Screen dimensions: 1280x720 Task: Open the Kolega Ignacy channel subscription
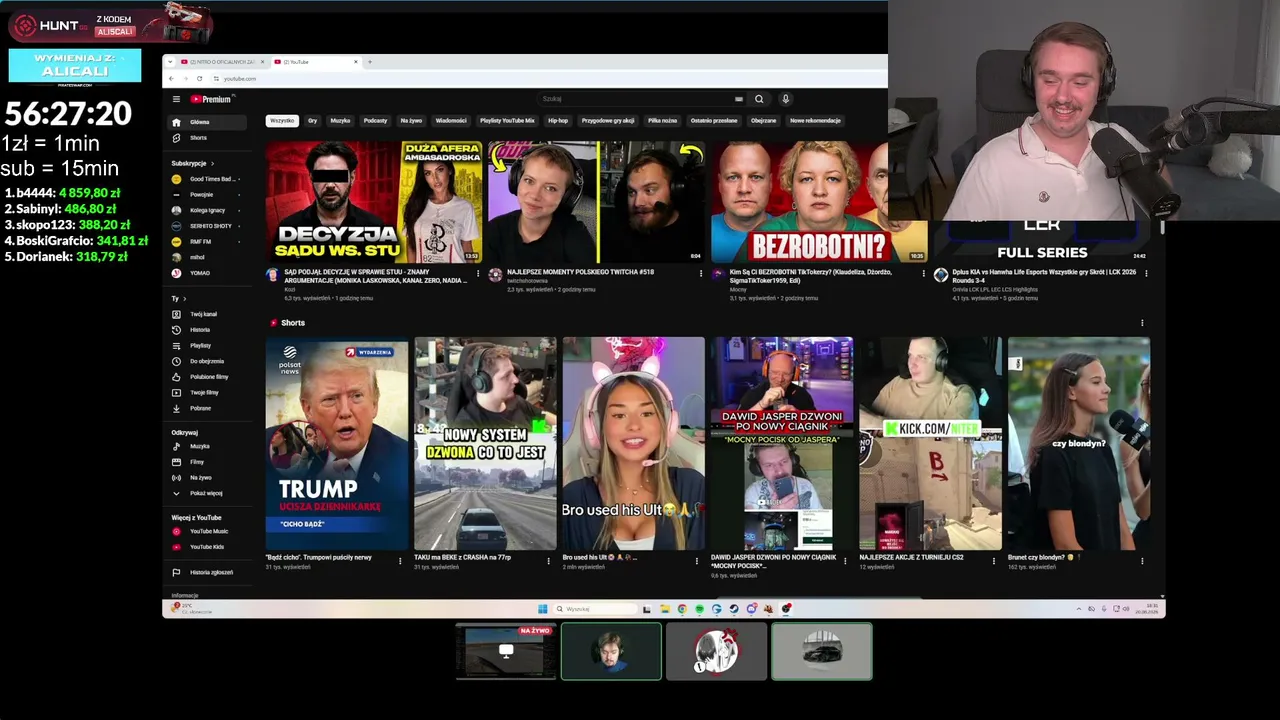coord(205,210)
